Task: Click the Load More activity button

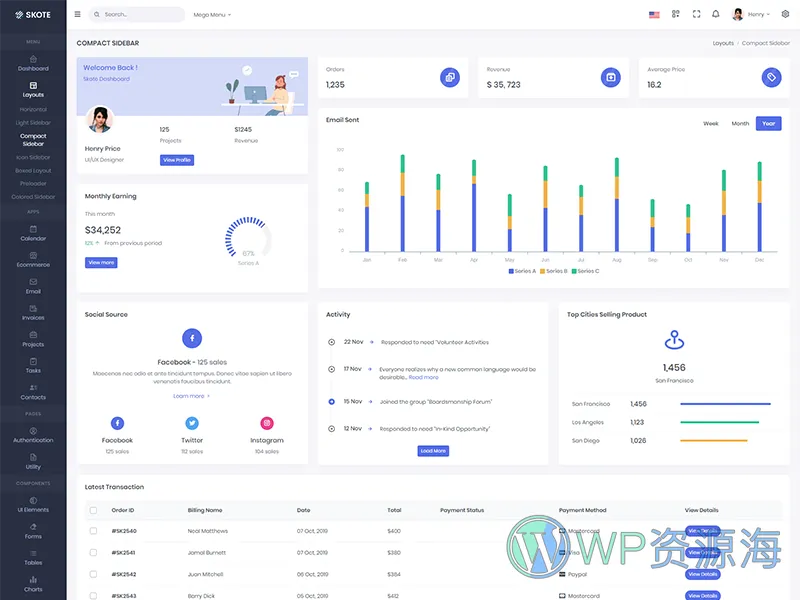Action: click(x=433, y=451)
